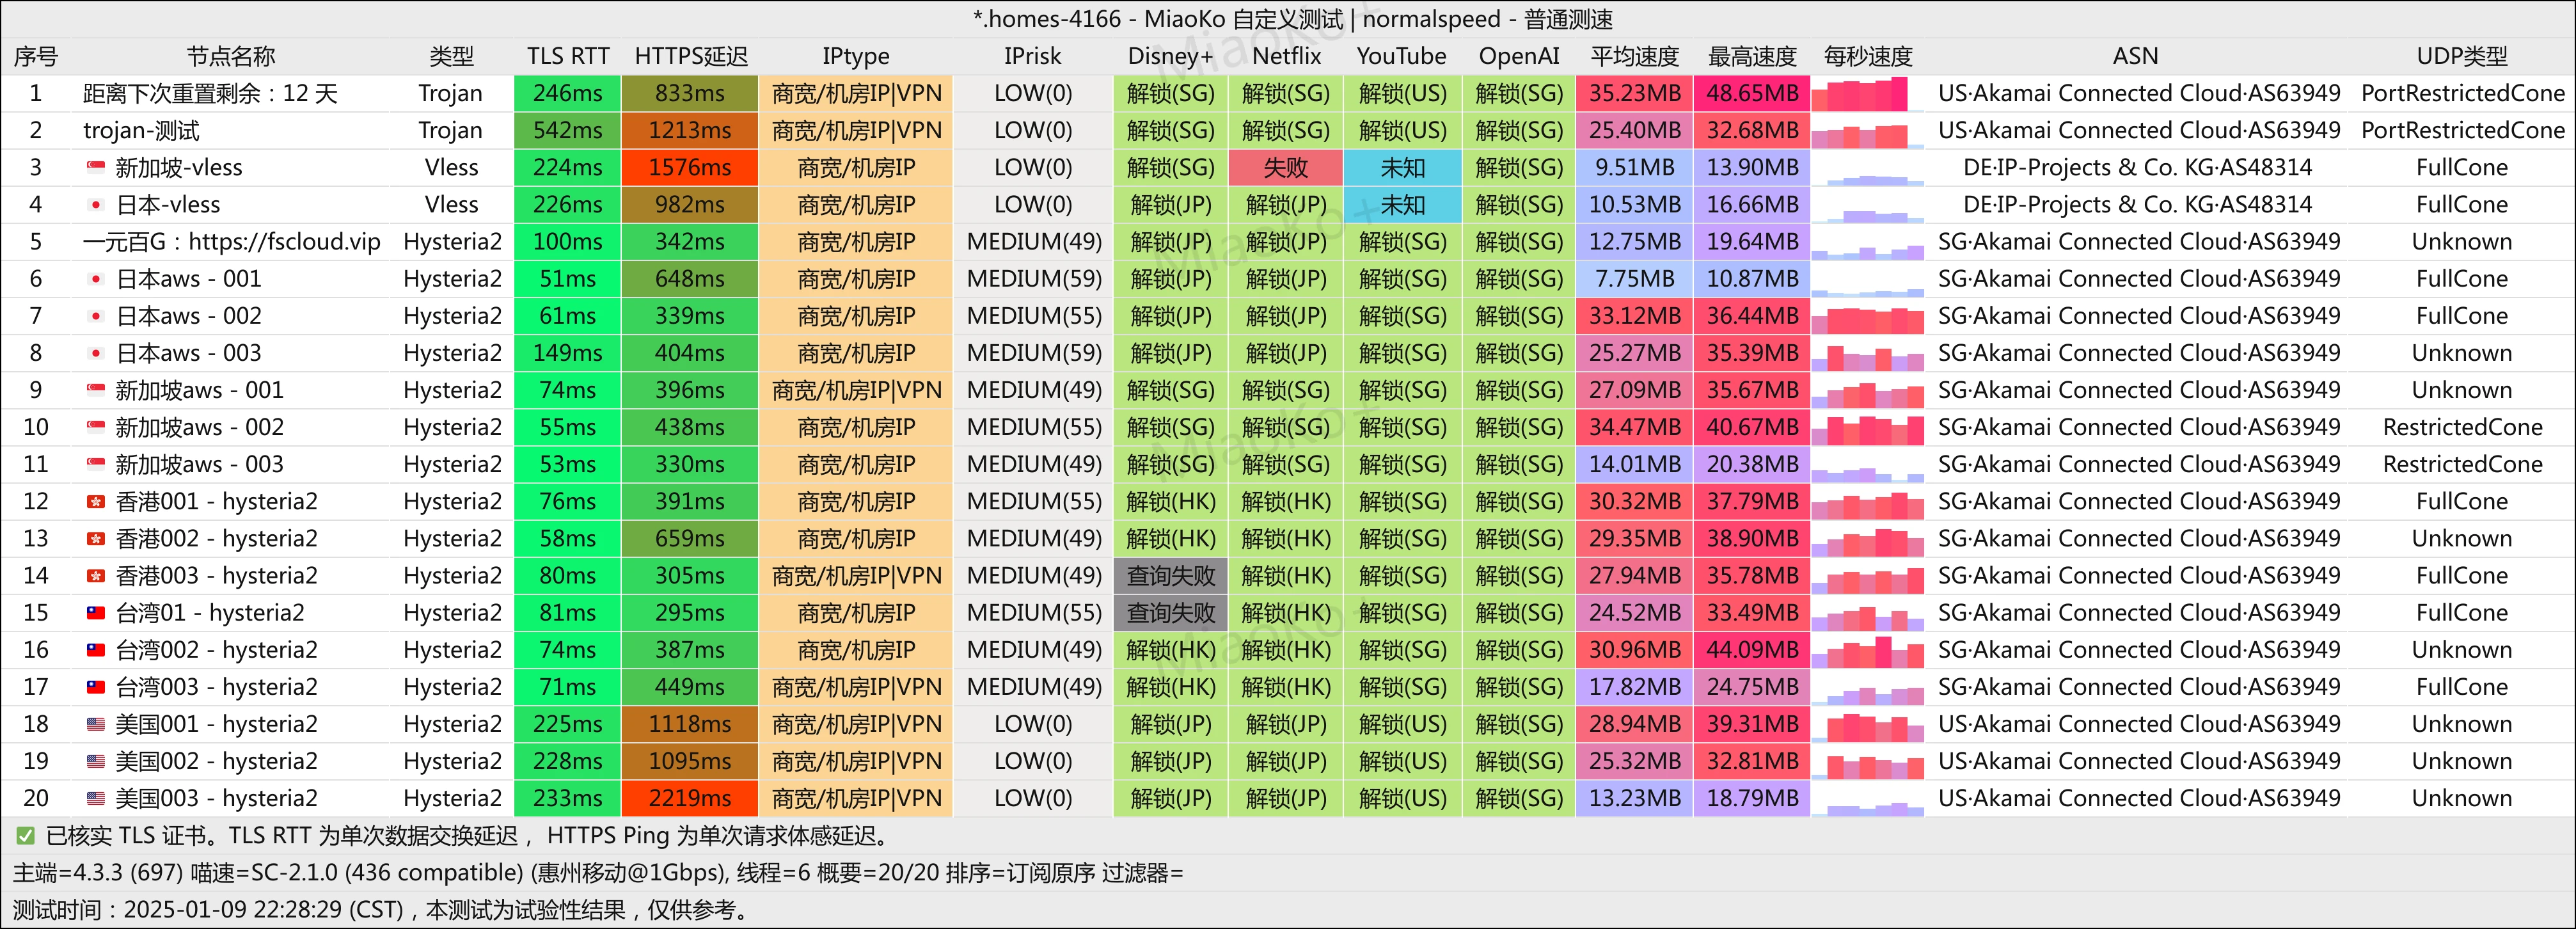Click the DE·IP-Projects ASN cell for 新加坡-vless

tap(2137, 167)
